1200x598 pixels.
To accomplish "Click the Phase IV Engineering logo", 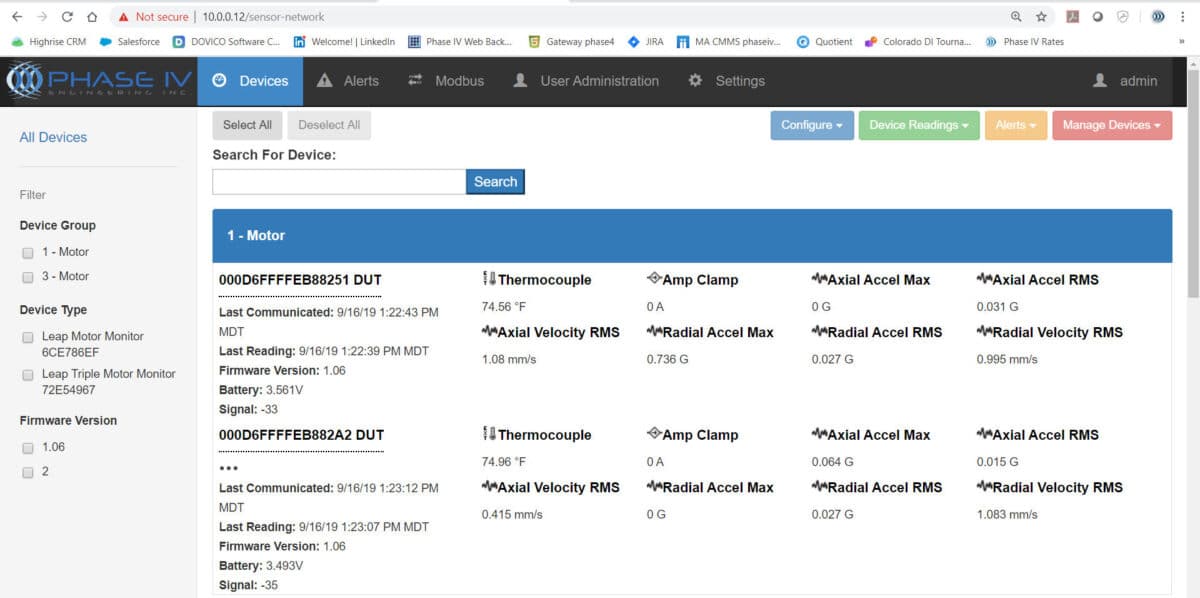I will [x=97, y=81].
